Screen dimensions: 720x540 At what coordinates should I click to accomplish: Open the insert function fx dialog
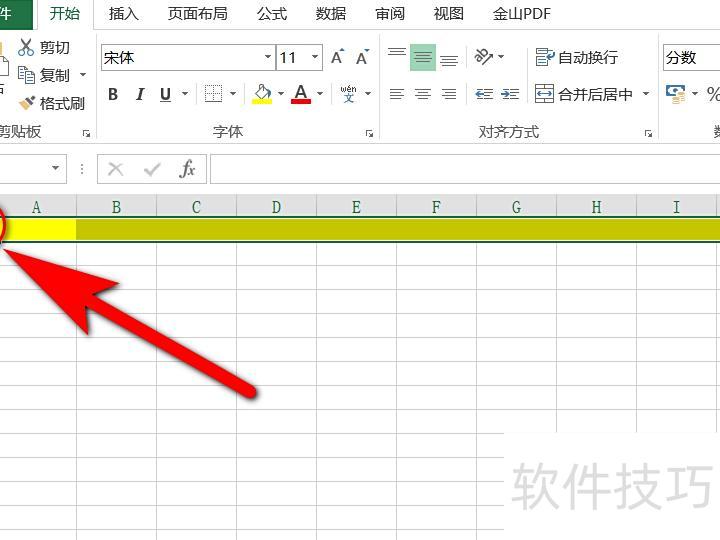click(x=187, y=169)
